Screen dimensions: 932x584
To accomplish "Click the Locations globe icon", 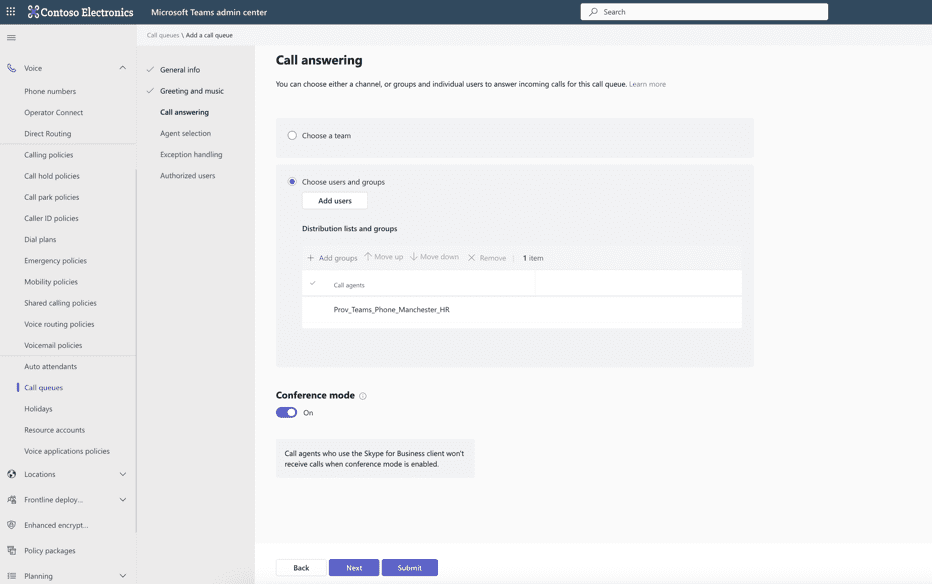I will [11, 474].
